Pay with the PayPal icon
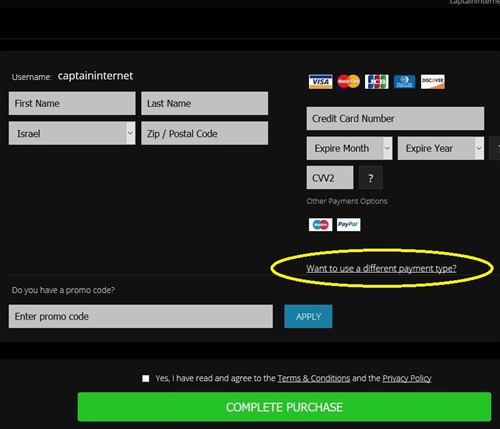The height and width of the screenshot is (429, 500). (x=348, y=225)
